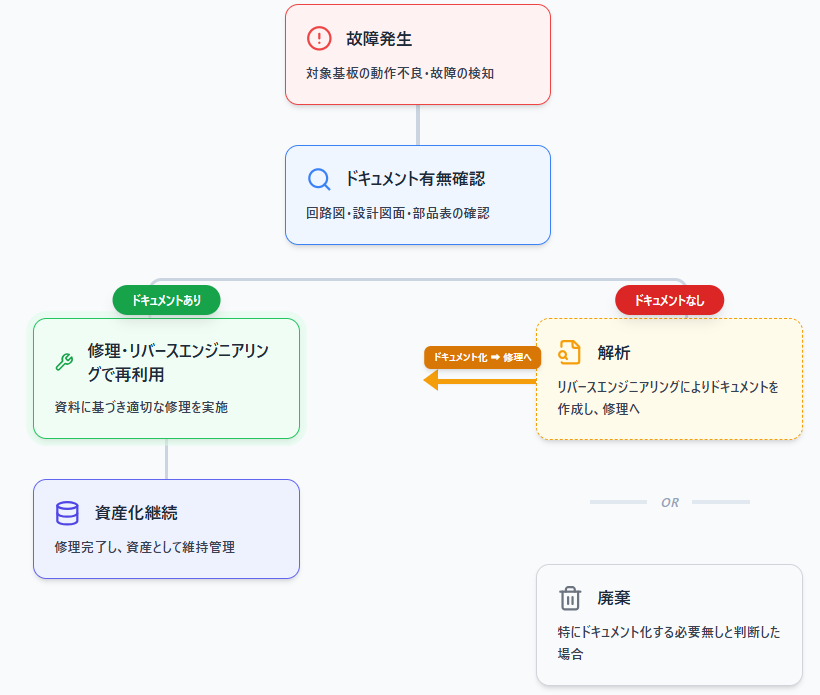
Task: Click the ドキュメント有無確認 heading
Action: [415, 180]
